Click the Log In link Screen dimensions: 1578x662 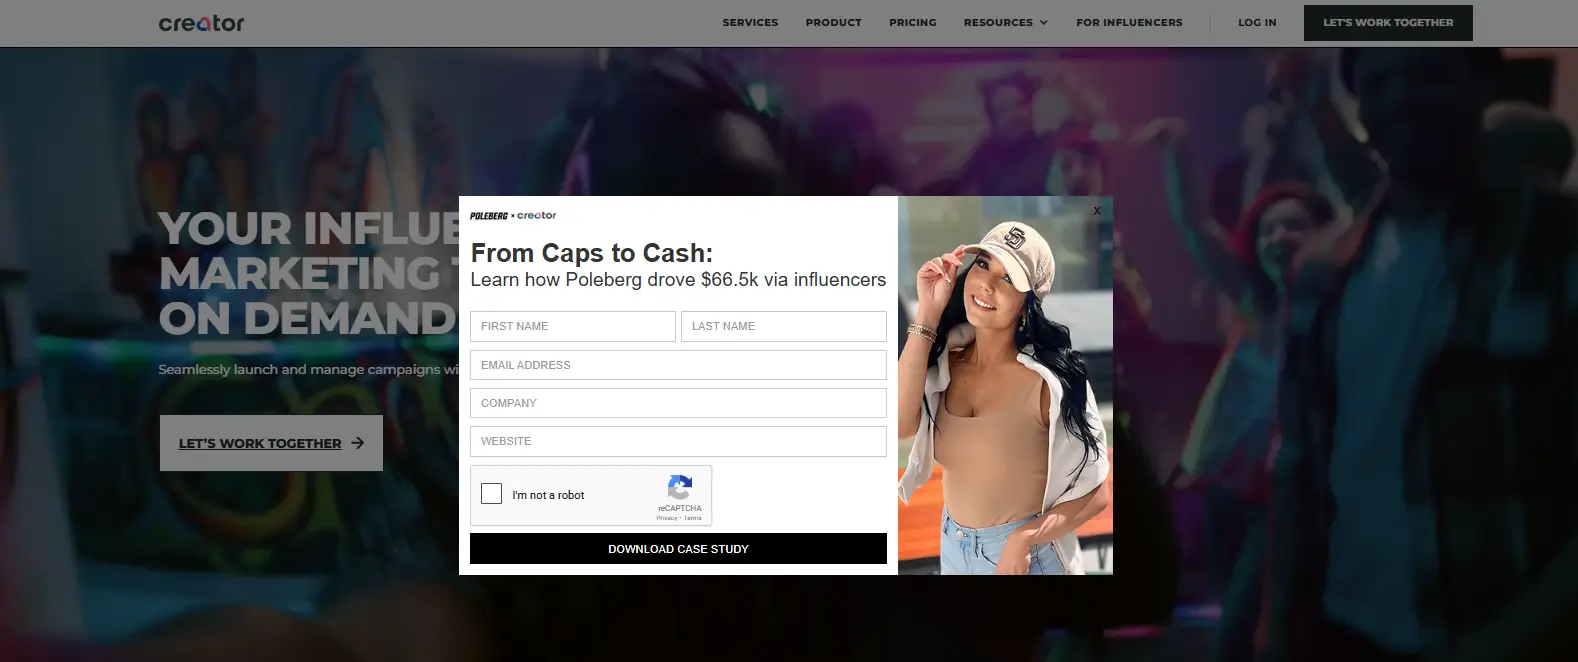pos(1257,22)
